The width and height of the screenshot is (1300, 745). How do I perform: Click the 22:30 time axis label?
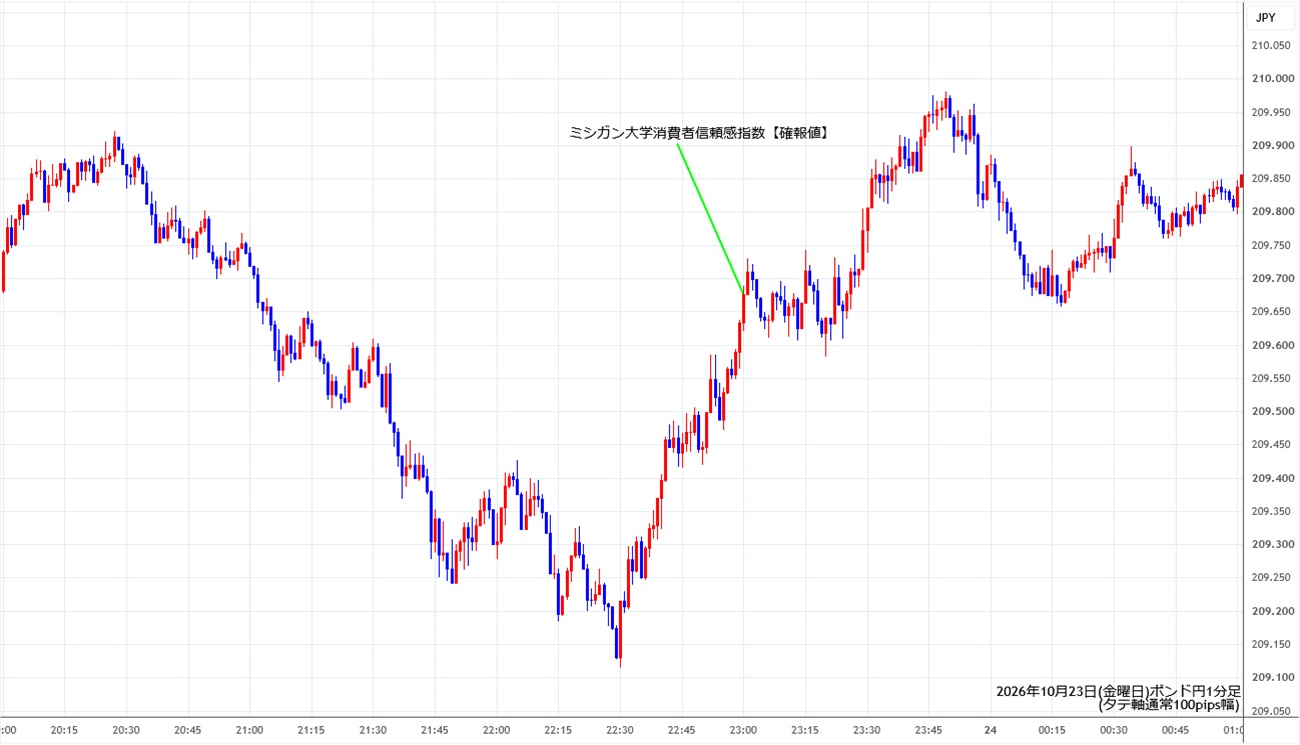pyautogui.click(x=620, y=731)
